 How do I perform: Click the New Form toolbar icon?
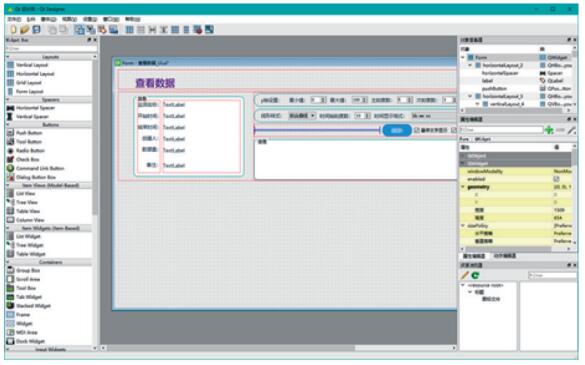pyautogui.click(x=13, y=29)
